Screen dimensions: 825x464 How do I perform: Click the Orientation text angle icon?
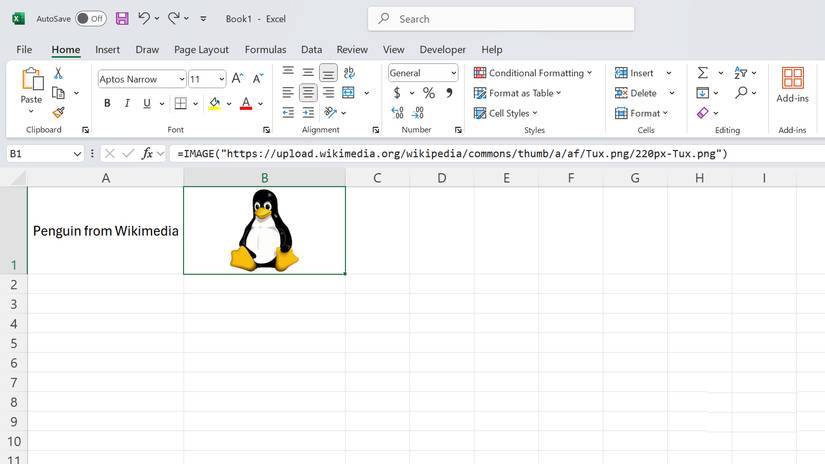[330, 113]
